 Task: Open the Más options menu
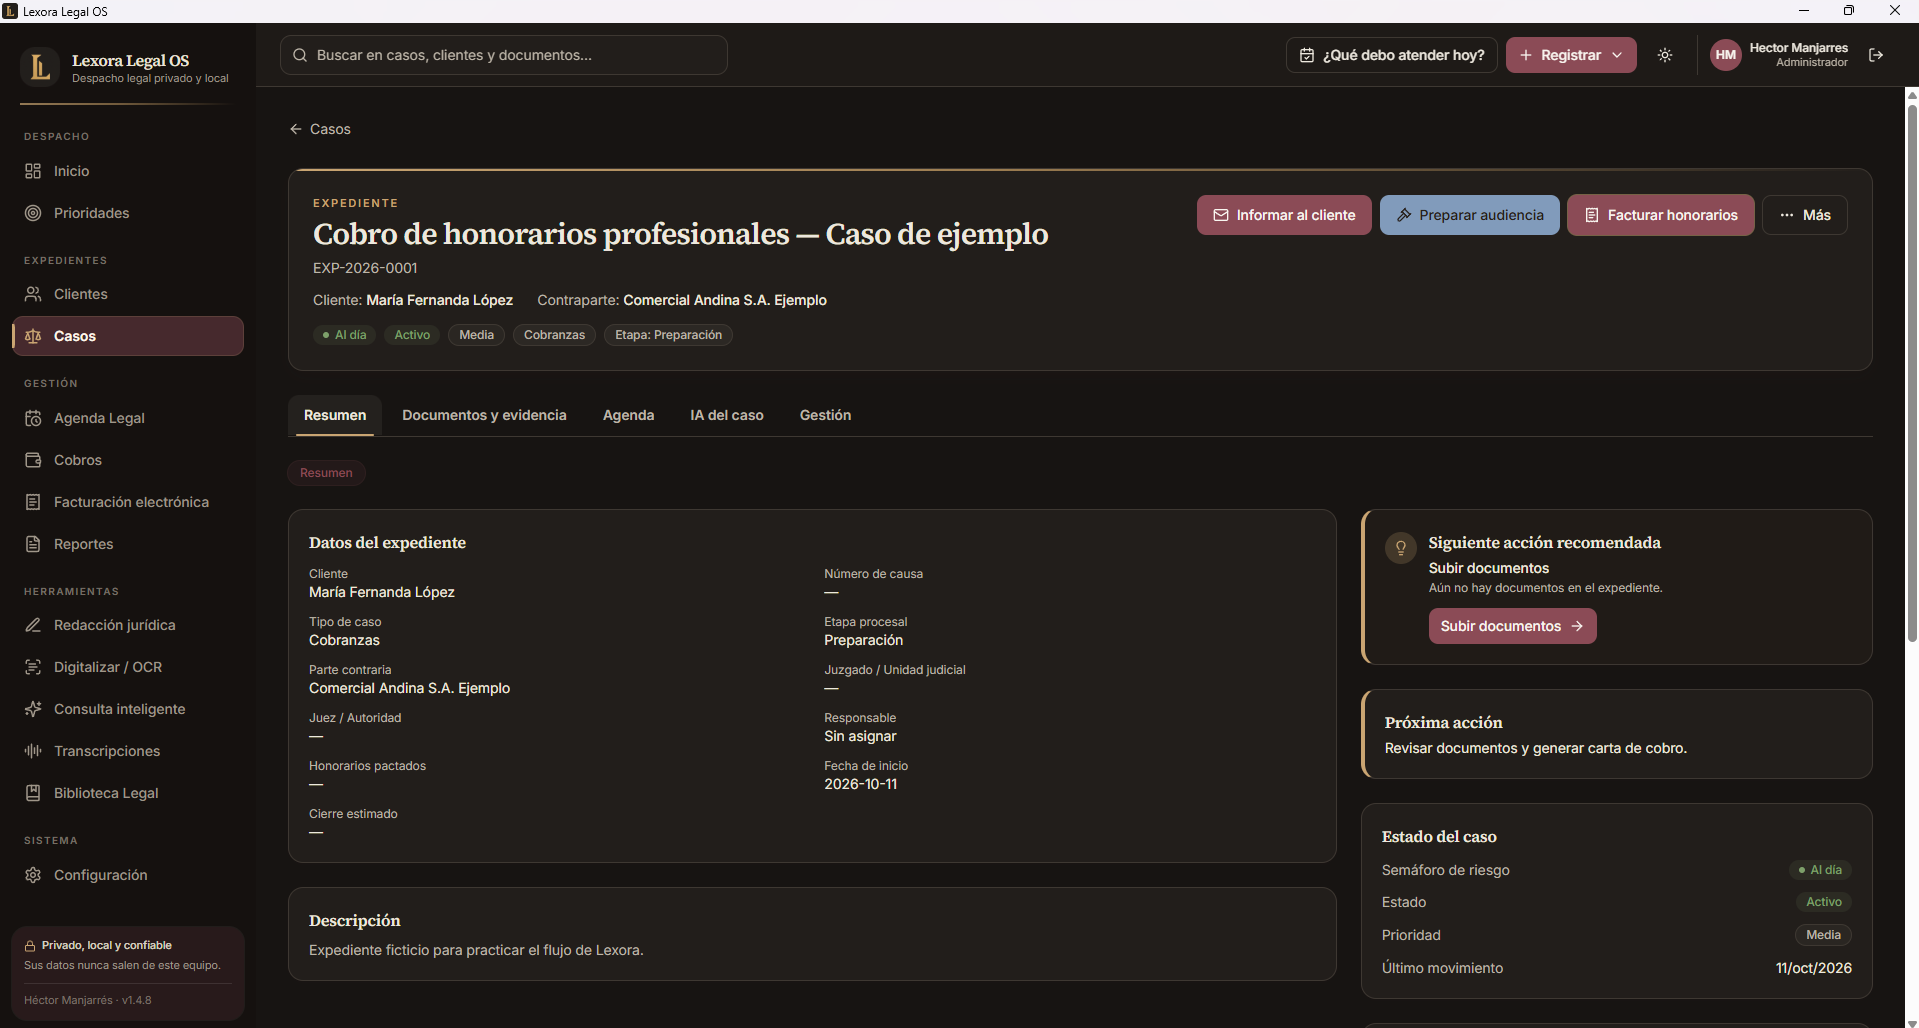(x=1805, y=215)
